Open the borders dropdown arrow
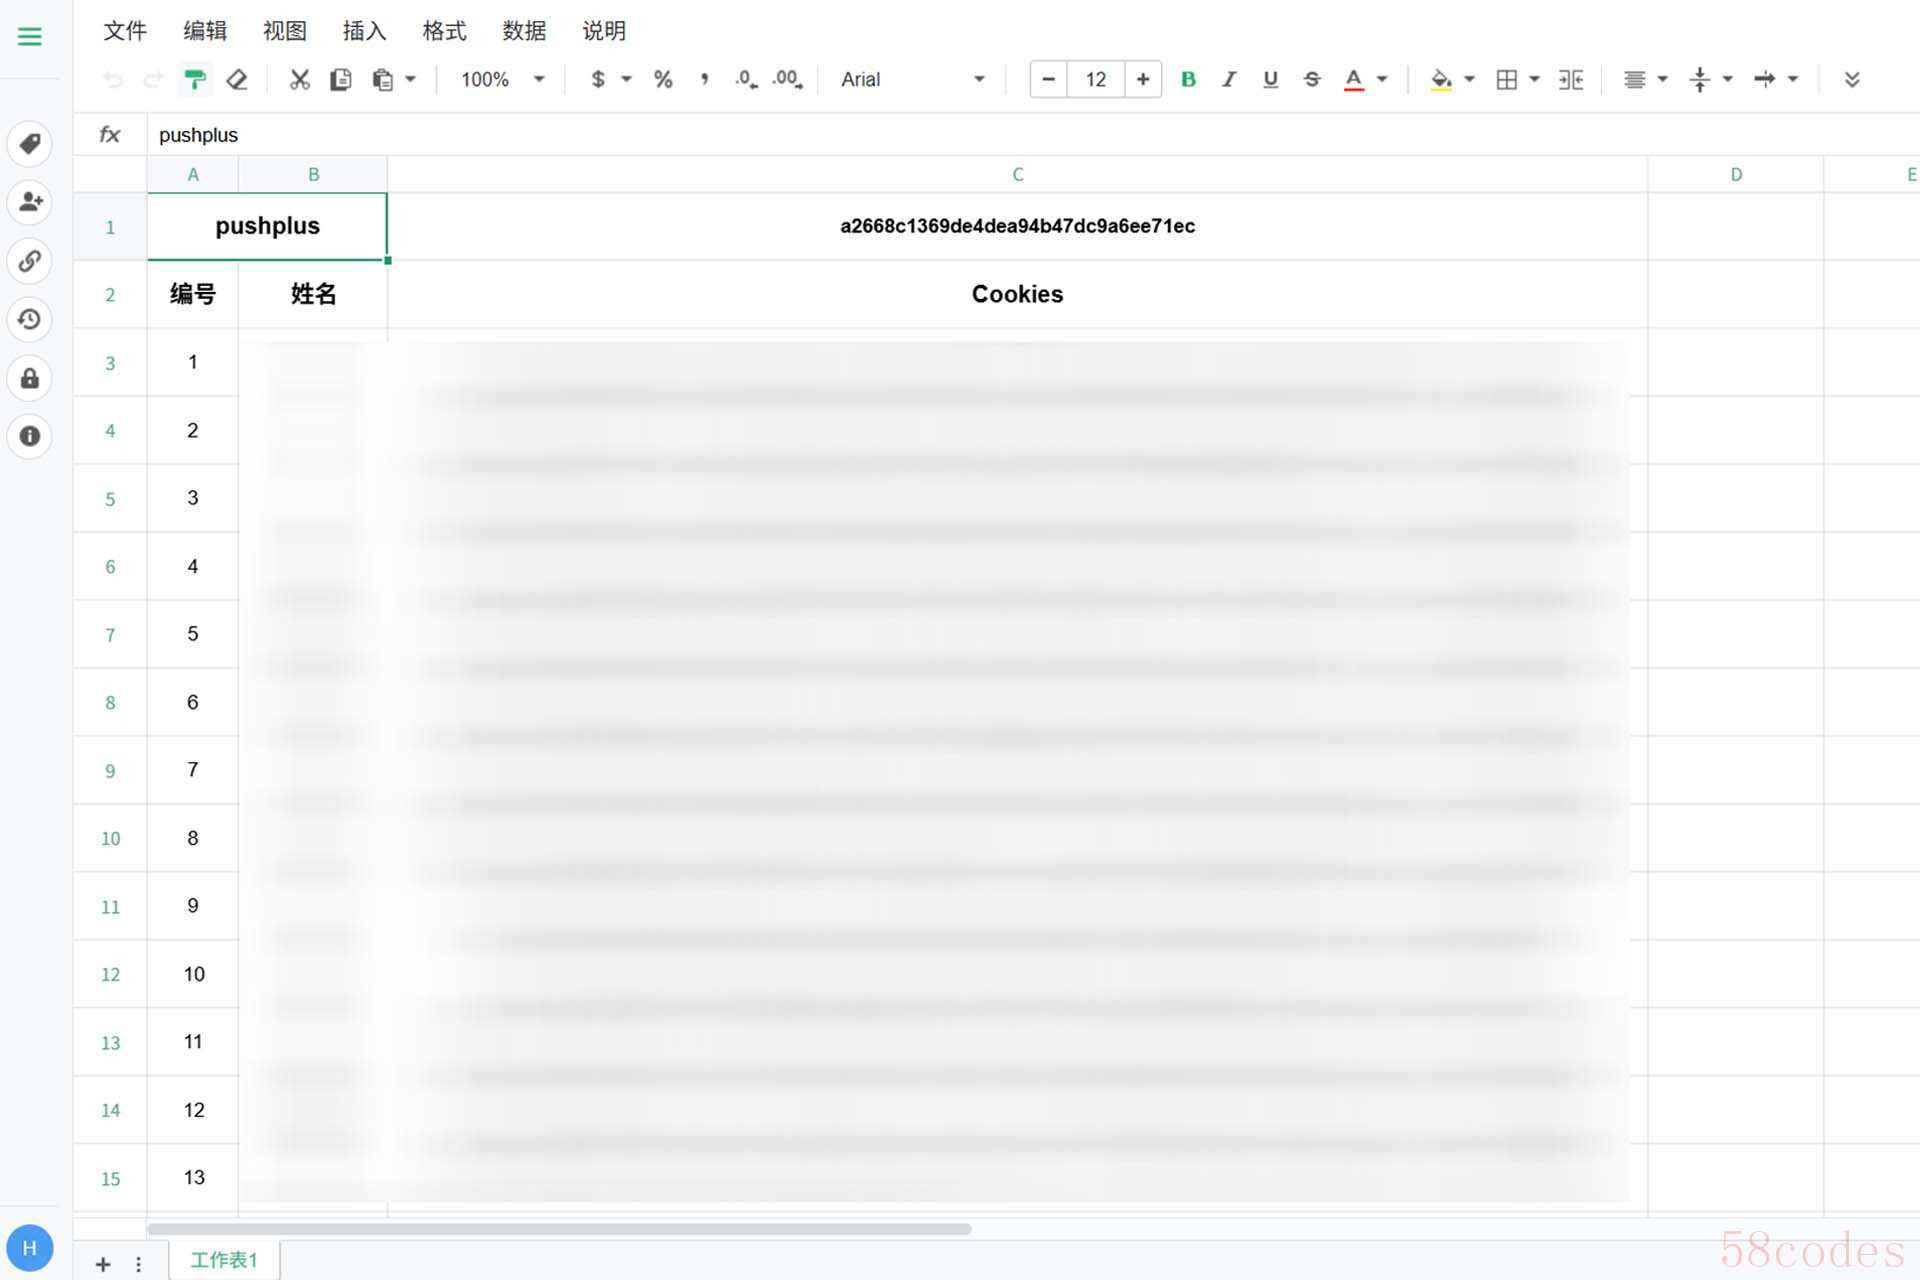The height and width of the screenshot is (1280, 1920). 1534,79
